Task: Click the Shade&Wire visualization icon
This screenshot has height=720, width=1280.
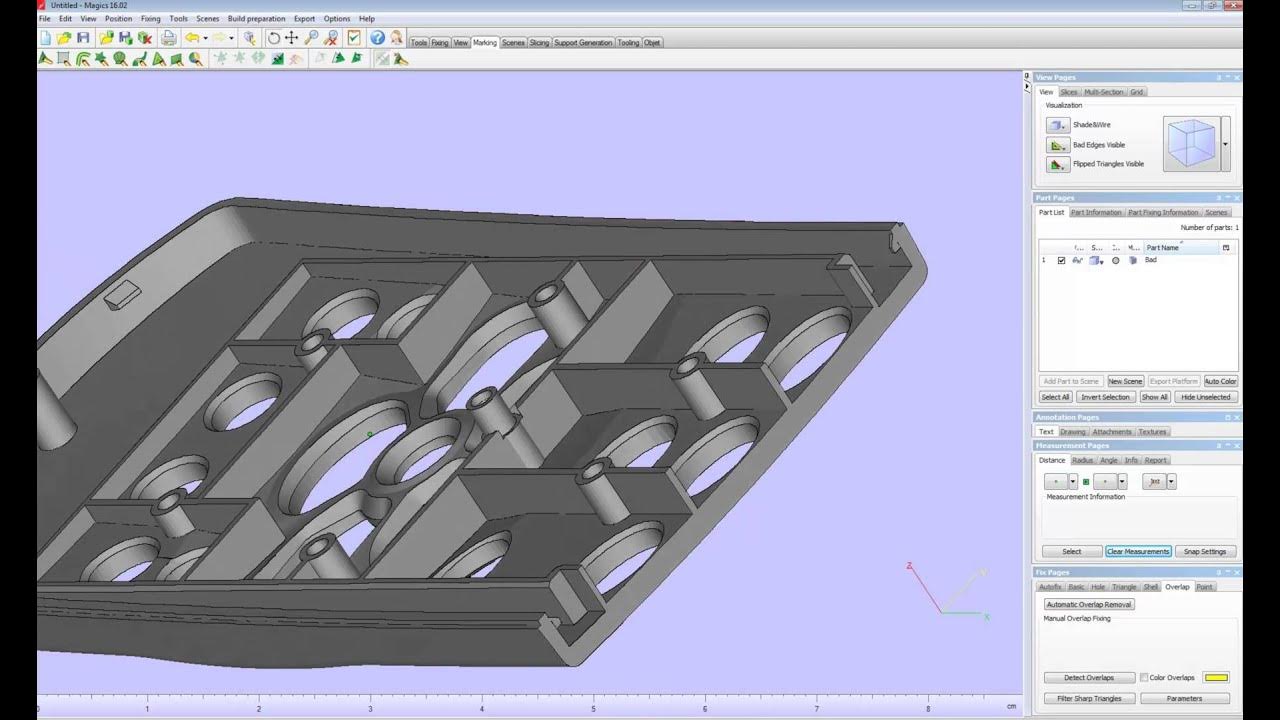Action: [1058, 125]
